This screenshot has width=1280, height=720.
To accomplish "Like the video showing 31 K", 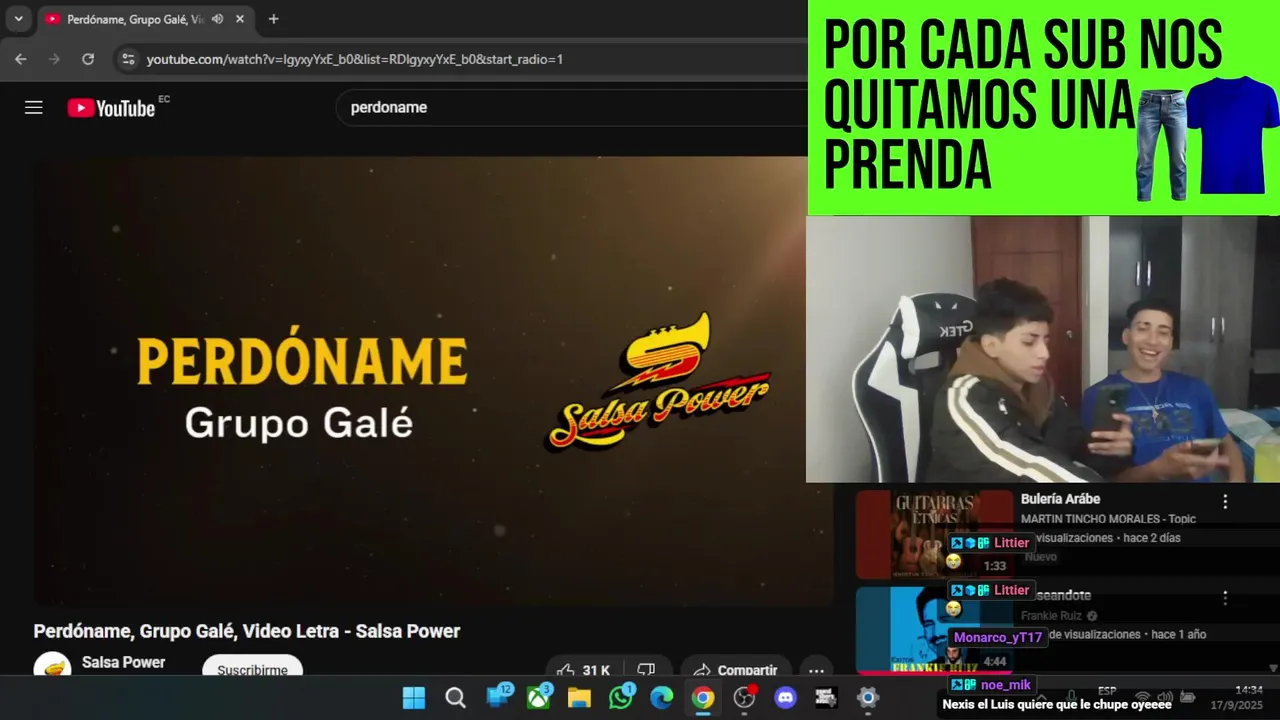I will (x=584, y=669).
